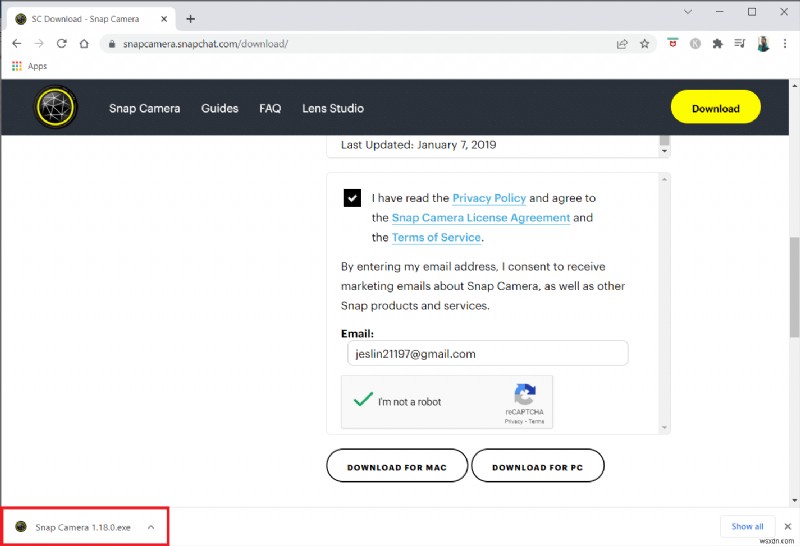Open the Terms of Service link
Screen dimensions: 800x546
(436, 237)
